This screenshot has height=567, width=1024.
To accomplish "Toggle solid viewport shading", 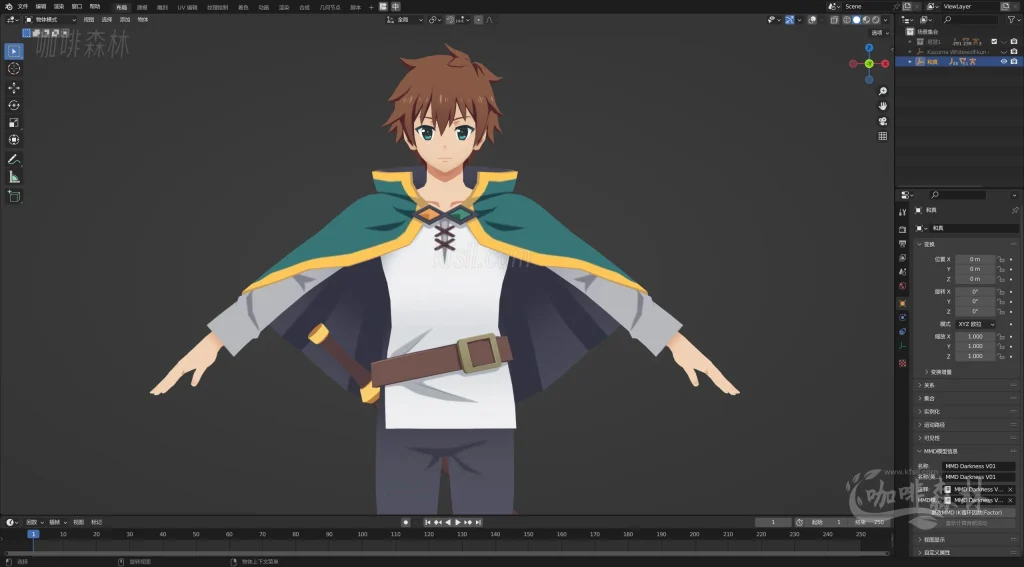I will [856, 20].
